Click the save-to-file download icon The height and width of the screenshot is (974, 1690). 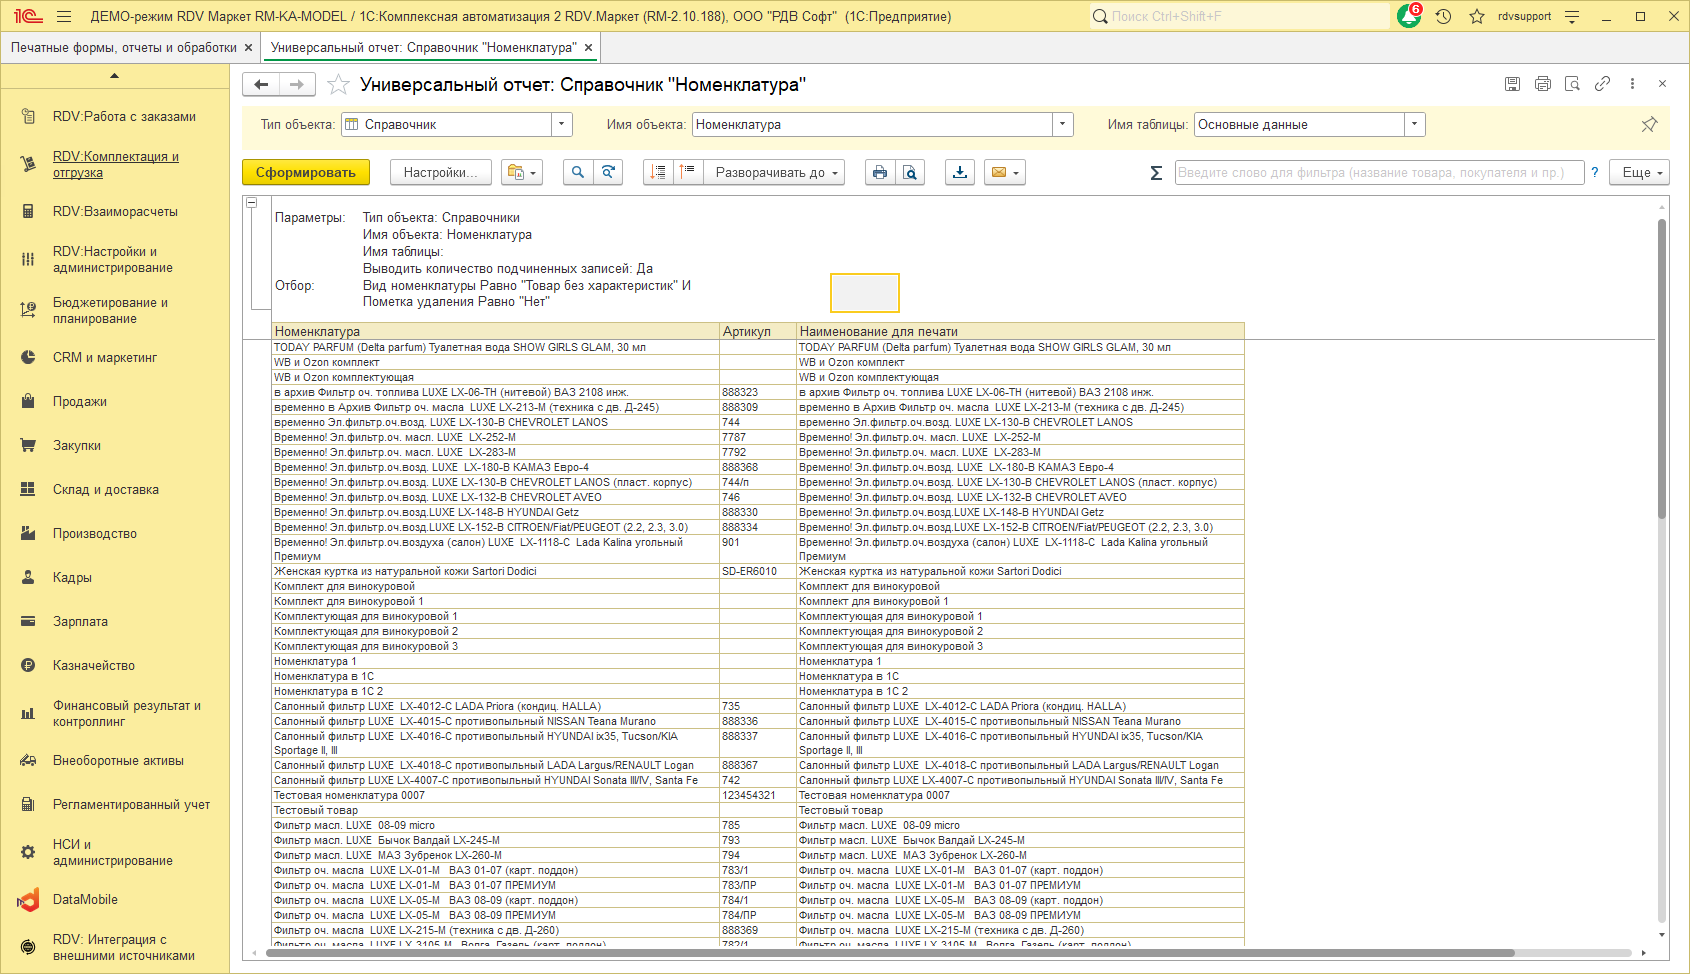tap(960, 172)
